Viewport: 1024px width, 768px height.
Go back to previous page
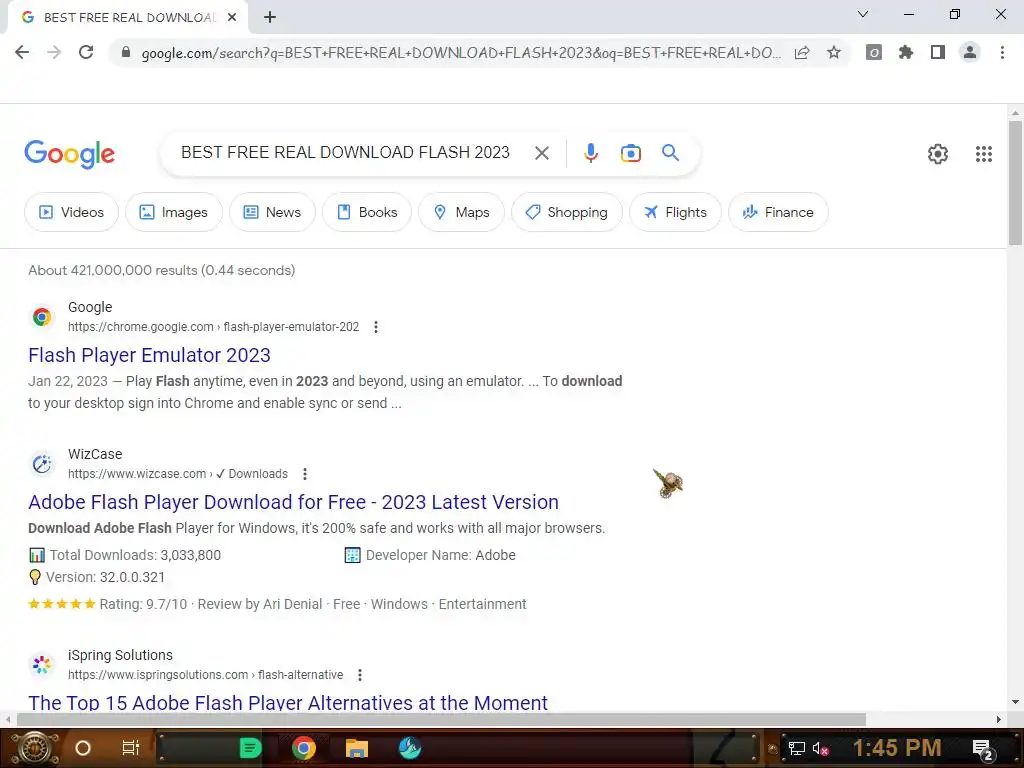tap(22, 52)
